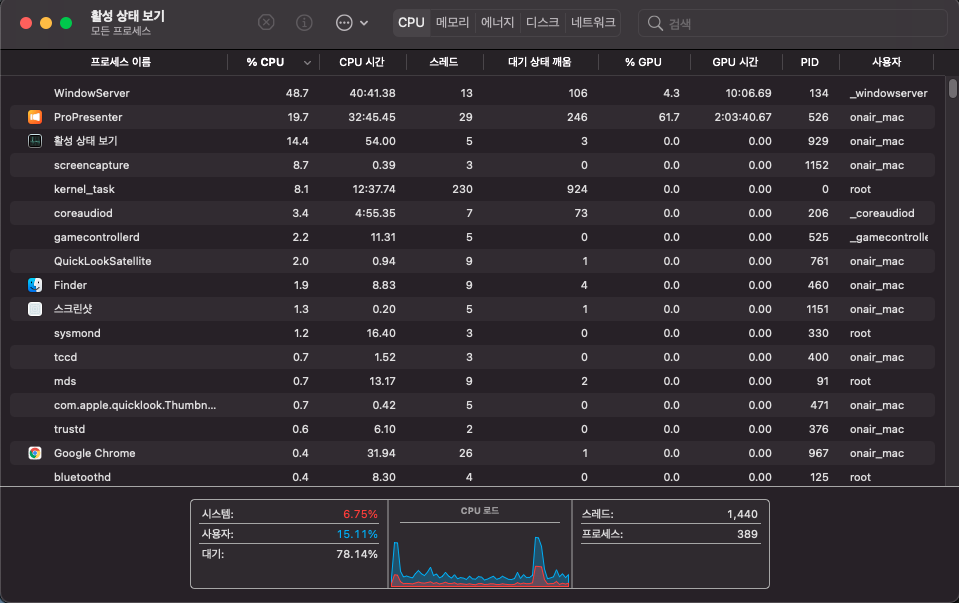
Task: Click the stop process (X) toolbar icon
Action: pos(266,23)
